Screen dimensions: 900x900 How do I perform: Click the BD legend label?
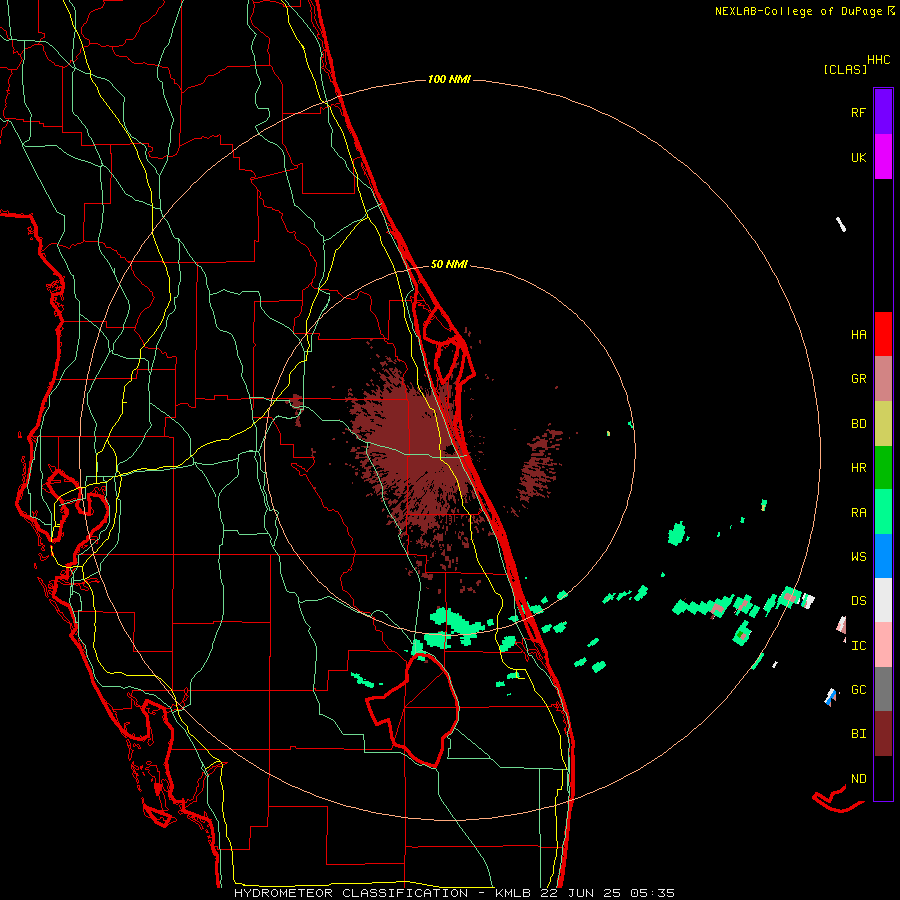pyautogui.click(x=858, y=424)
